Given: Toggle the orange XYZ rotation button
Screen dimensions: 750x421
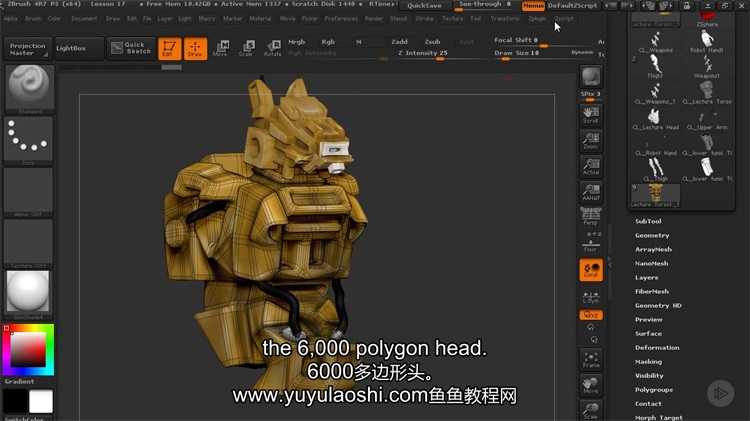Looking at the screenshot, I should point(591,315).
